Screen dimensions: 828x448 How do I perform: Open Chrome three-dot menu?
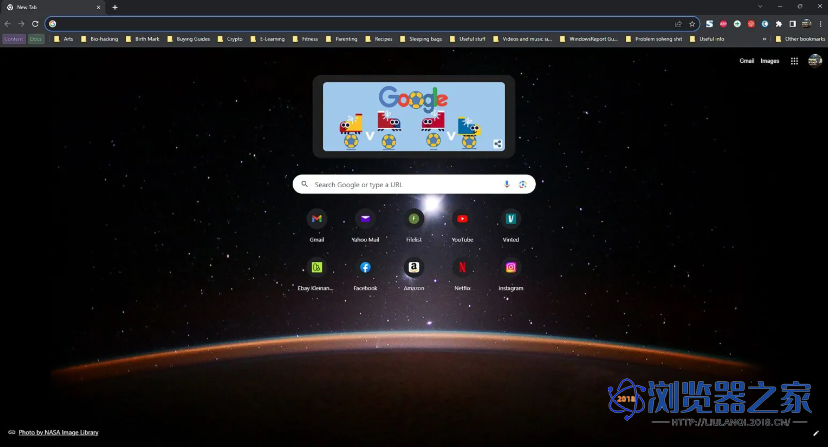(820, 24)
